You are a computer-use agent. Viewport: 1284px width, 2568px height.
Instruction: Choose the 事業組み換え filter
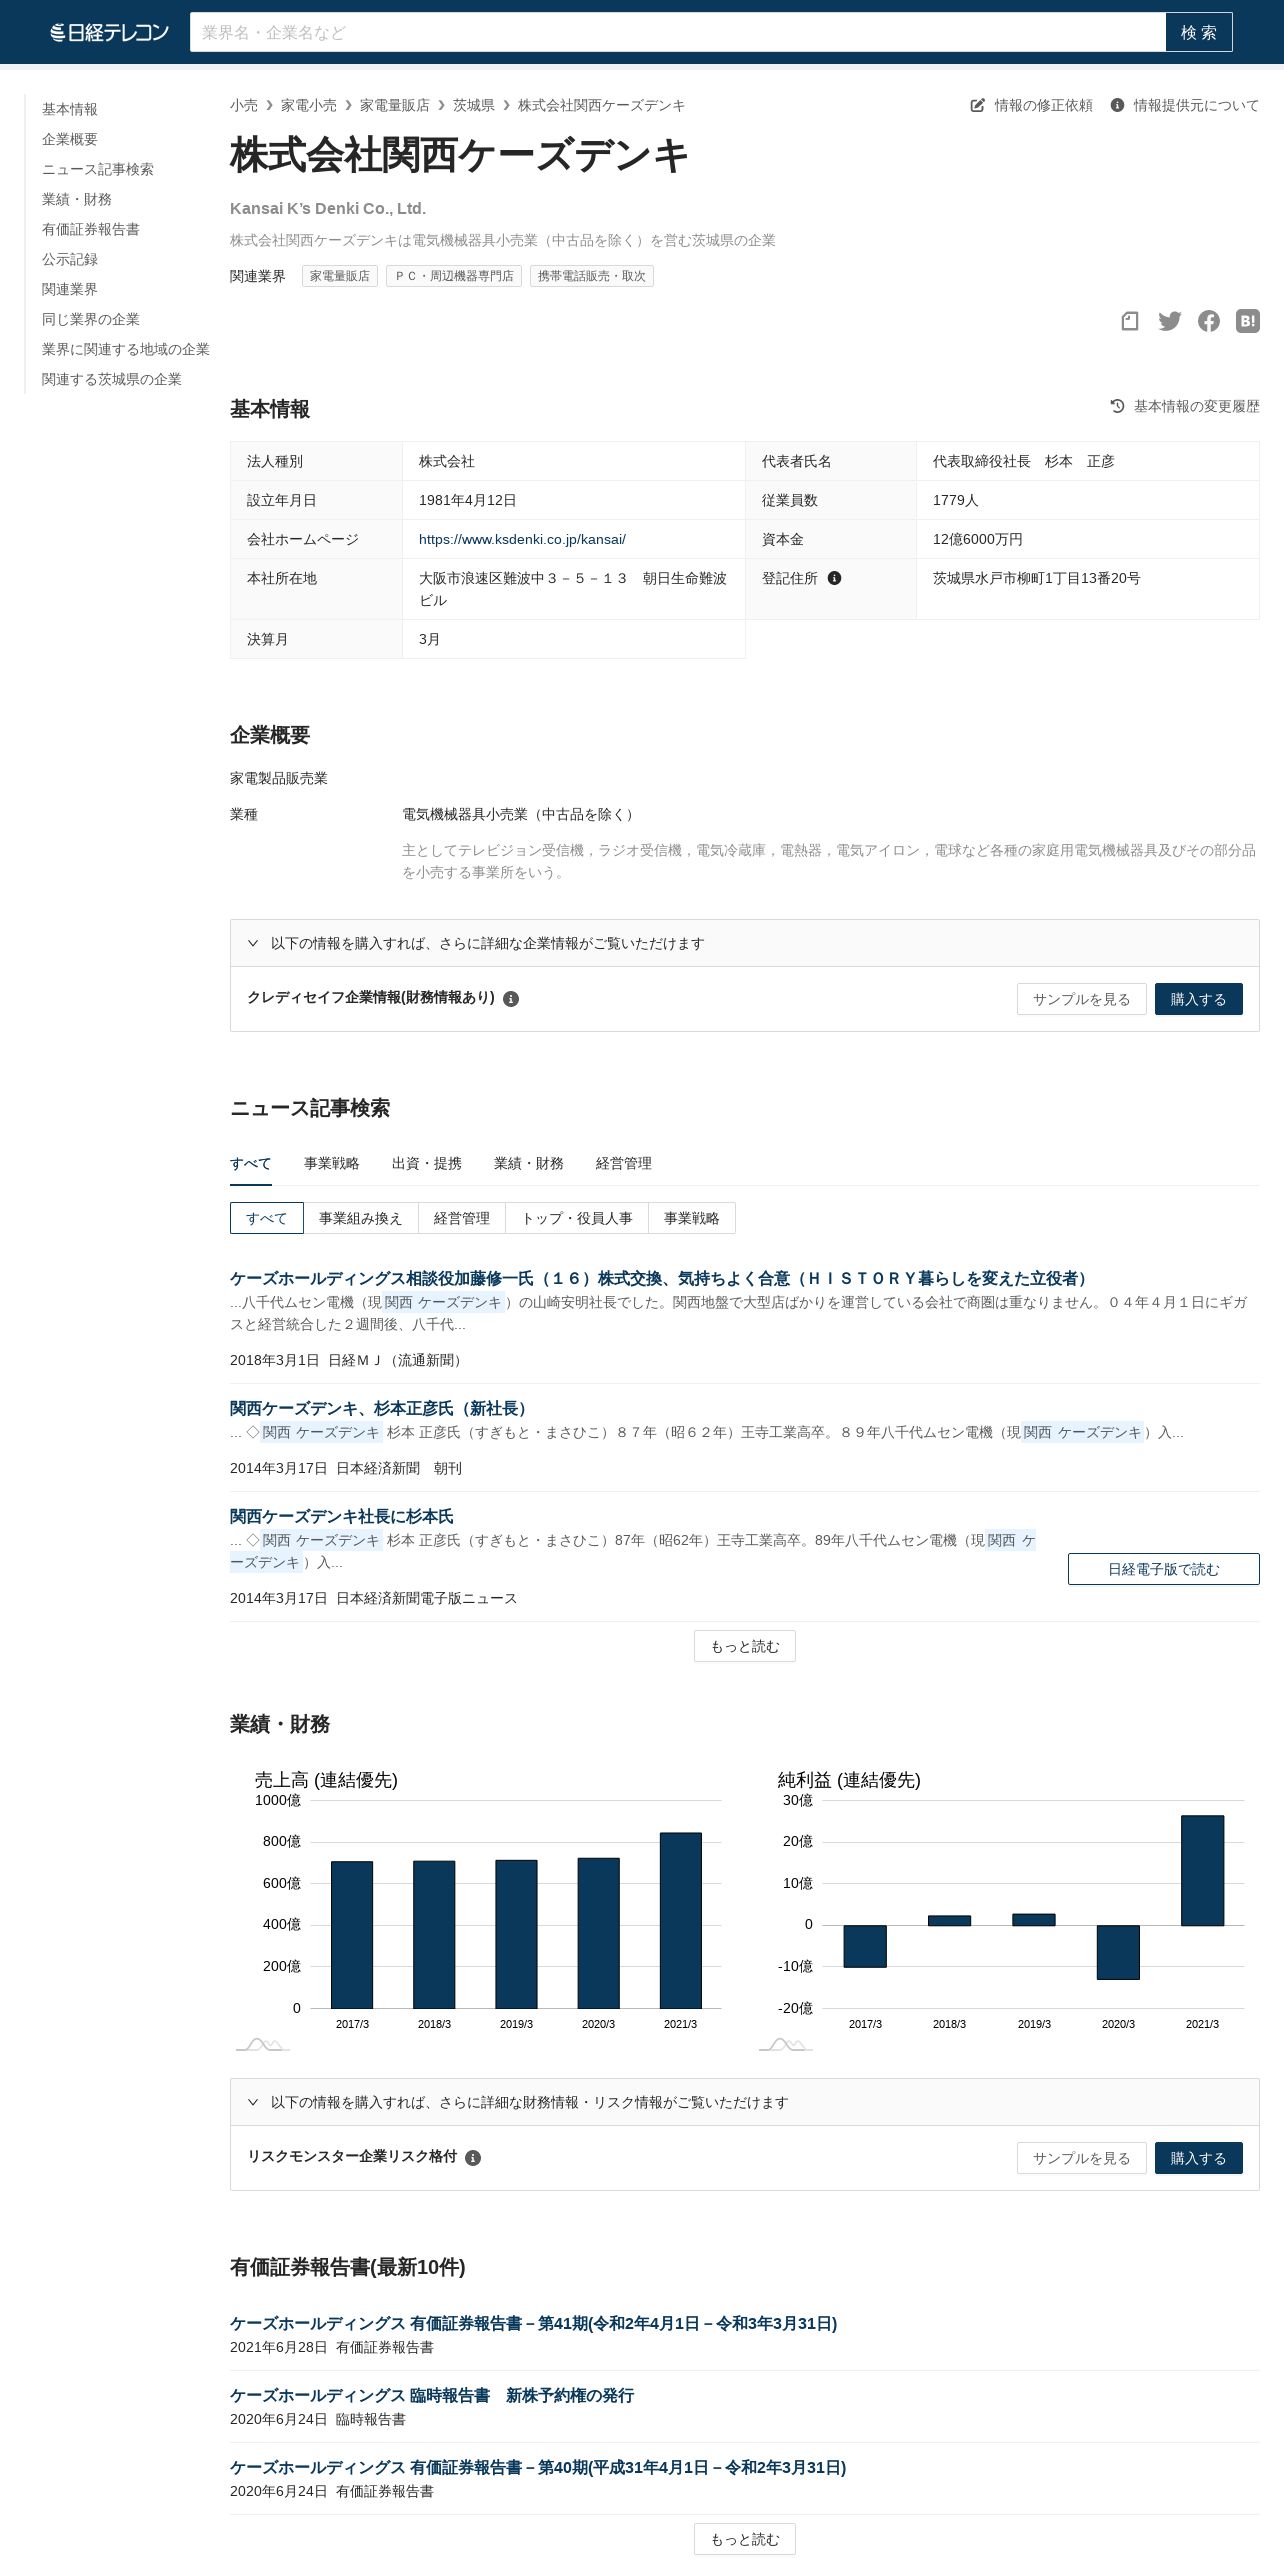coord(360,1218)
